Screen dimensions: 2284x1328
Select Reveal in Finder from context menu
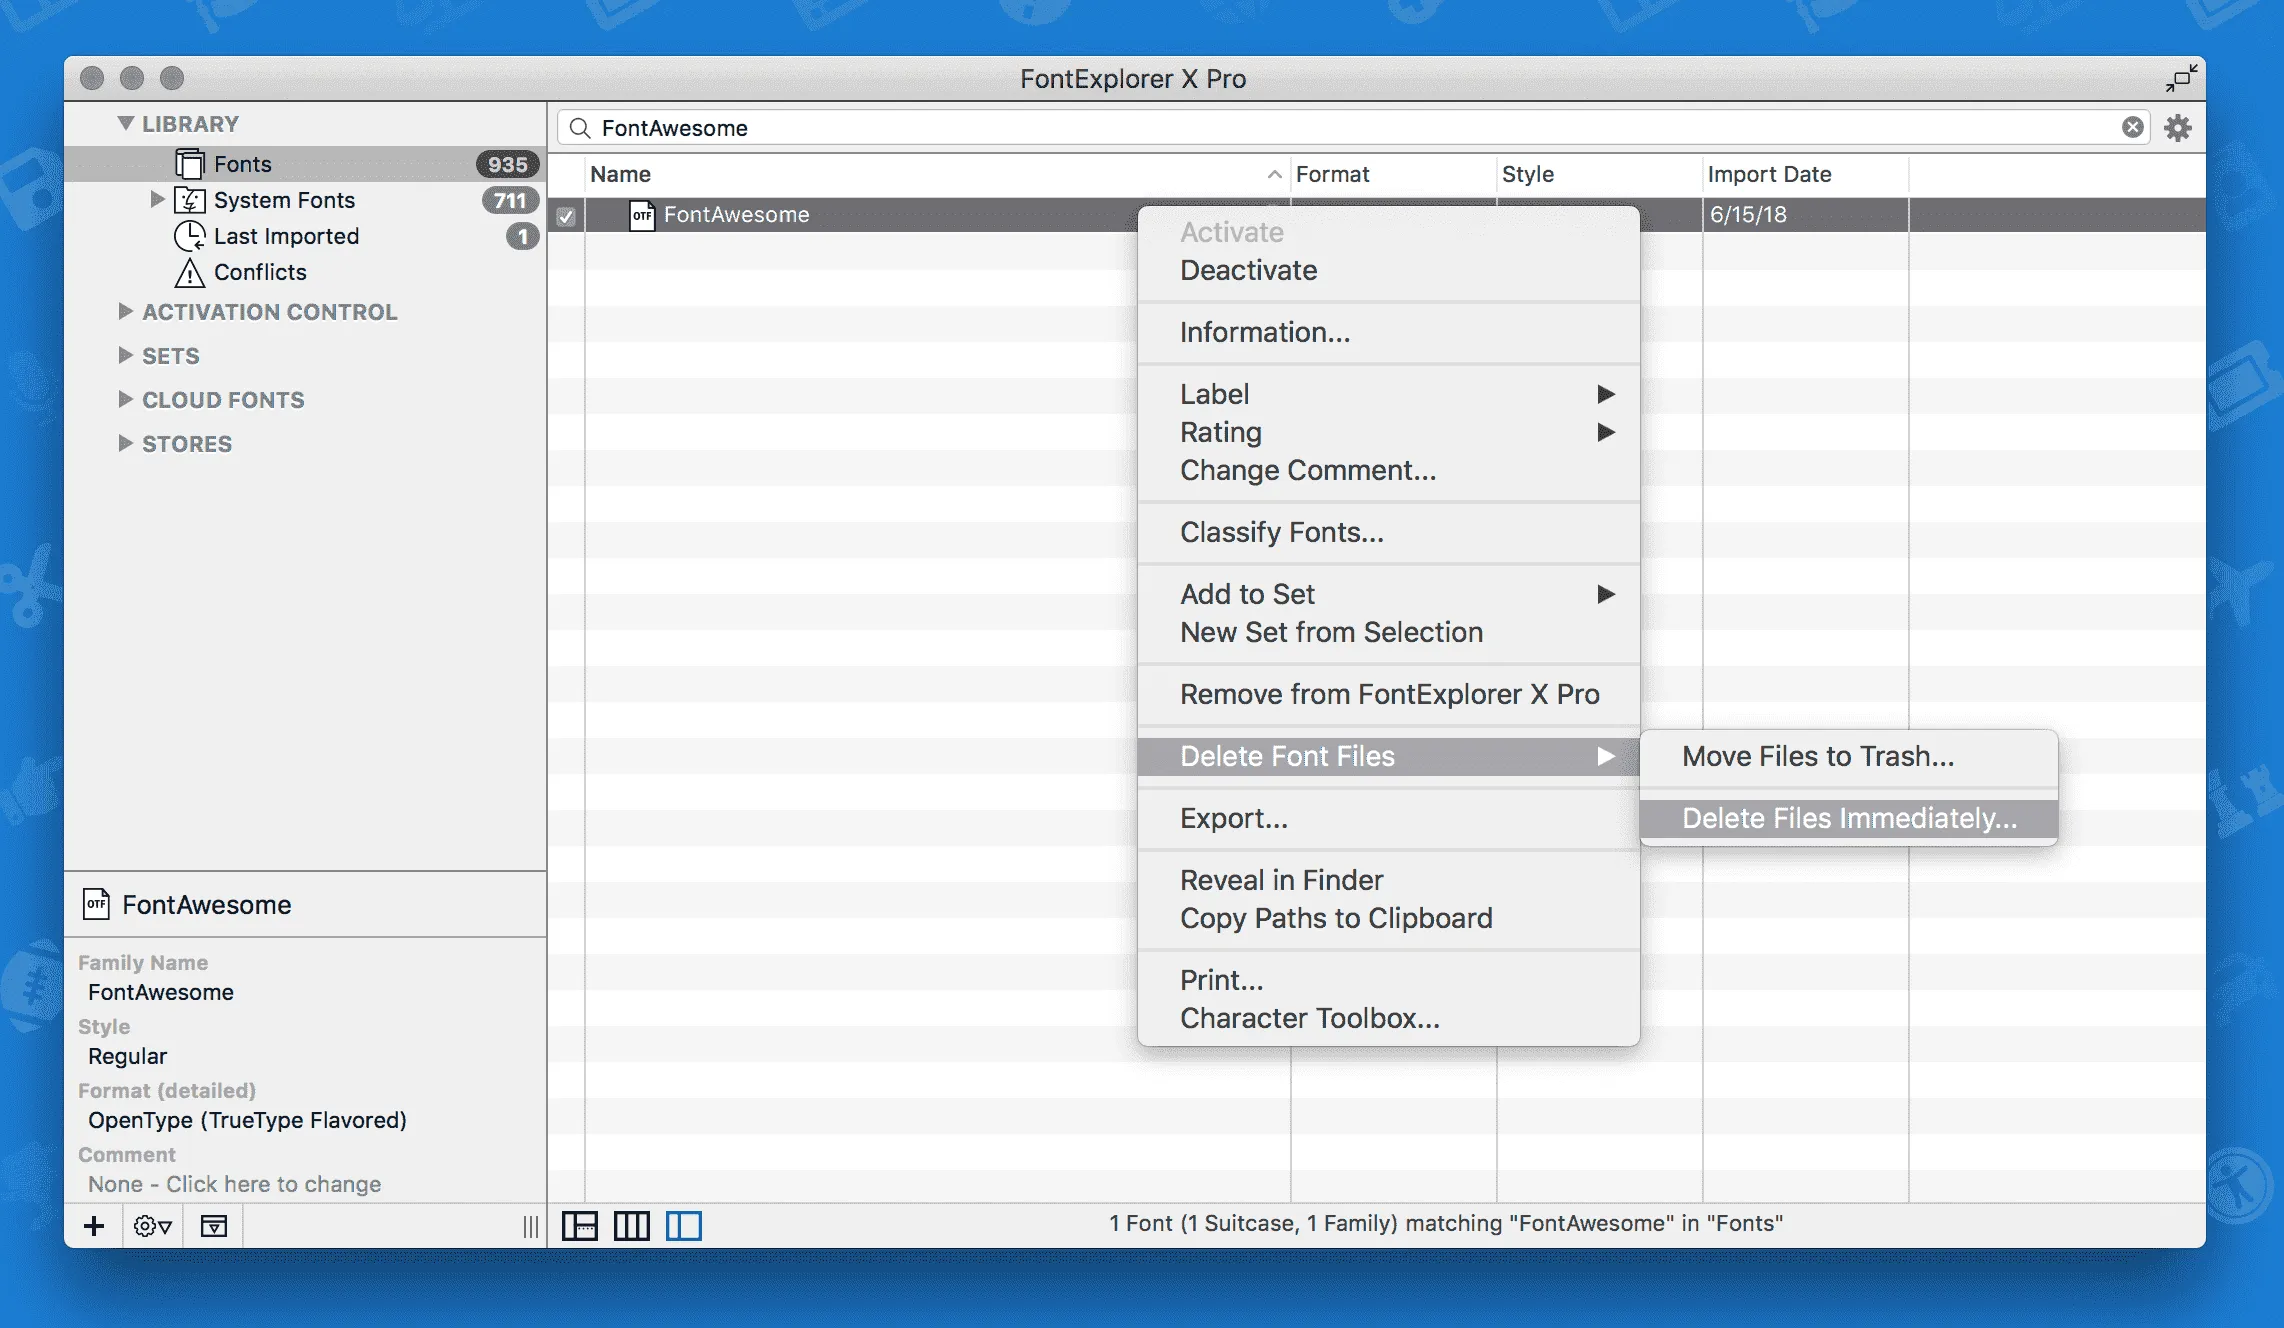(1282, 880)
